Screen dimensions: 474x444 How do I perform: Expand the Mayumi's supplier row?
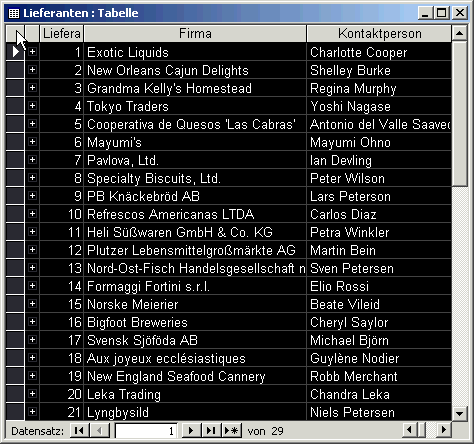[32, 142]
